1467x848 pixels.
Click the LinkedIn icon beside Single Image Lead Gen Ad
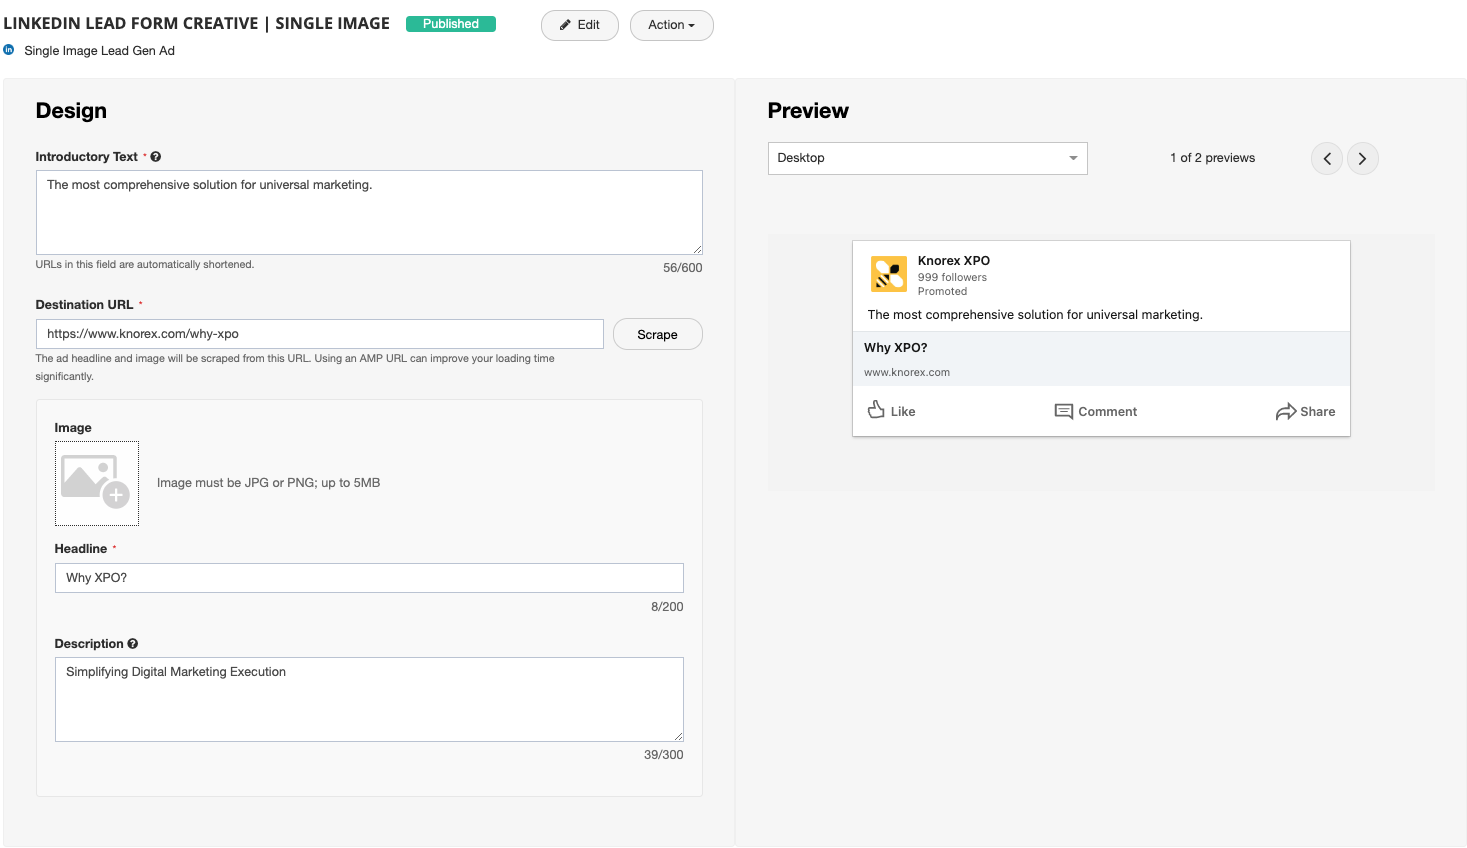point(9,50)
